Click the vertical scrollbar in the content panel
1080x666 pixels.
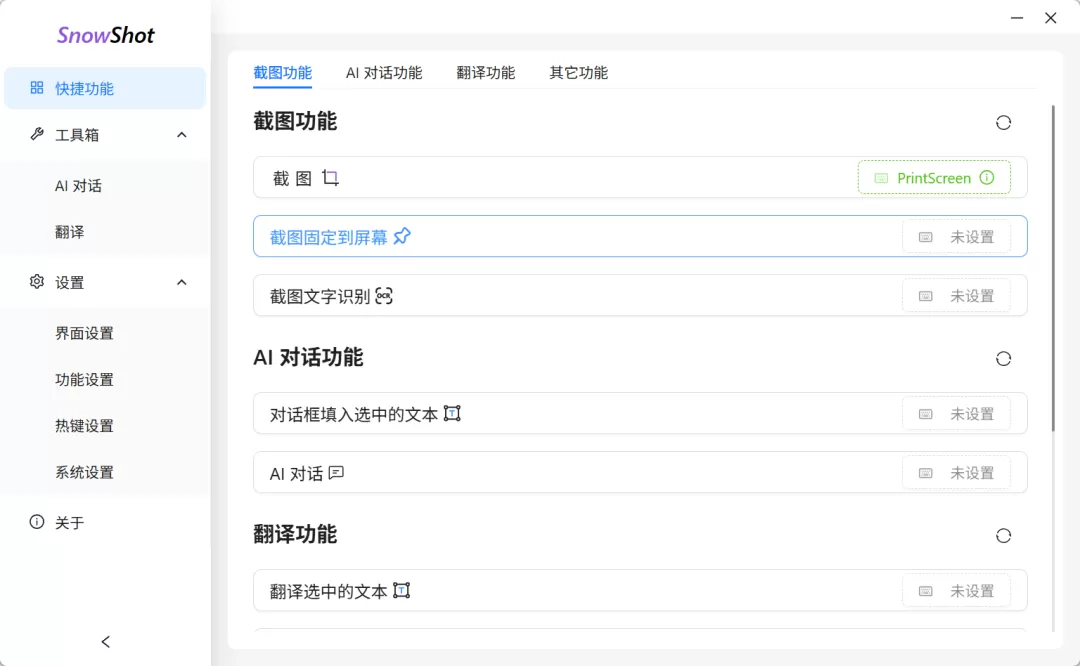pos(1052,268)
